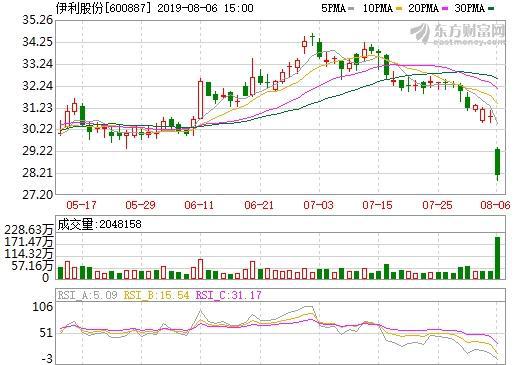
Task: Click the 20PMA legend label
Action: click(x=423, y=8)
